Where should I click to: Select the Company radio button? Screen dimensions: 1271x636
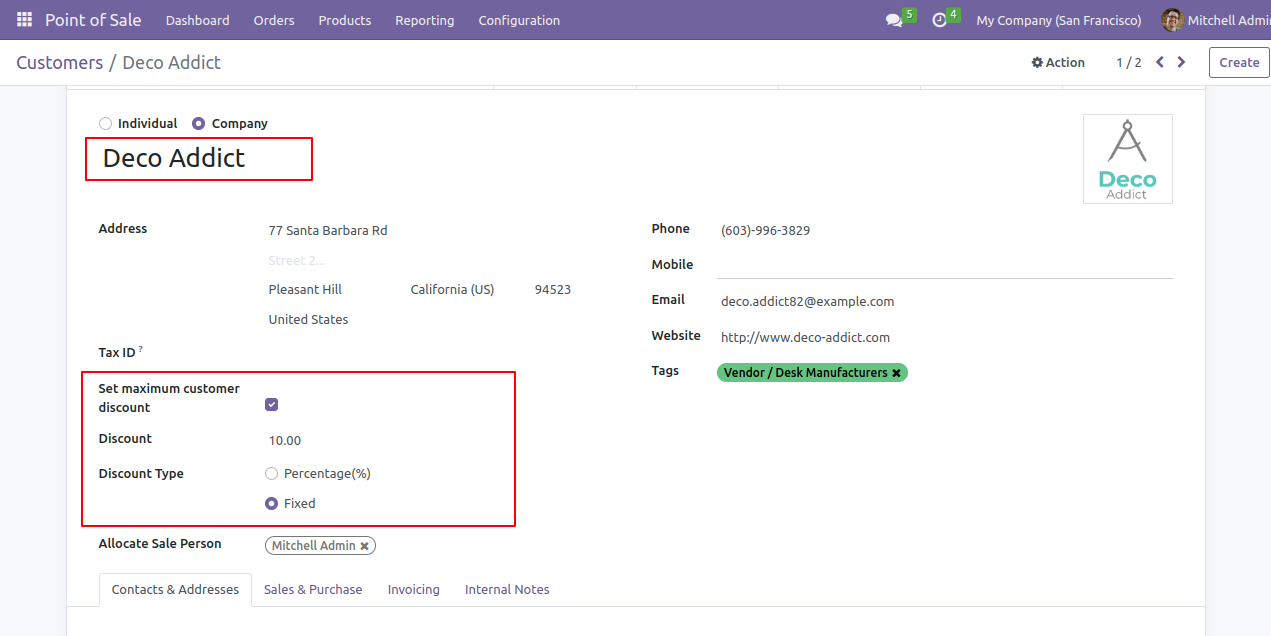(x=199, y=124)
